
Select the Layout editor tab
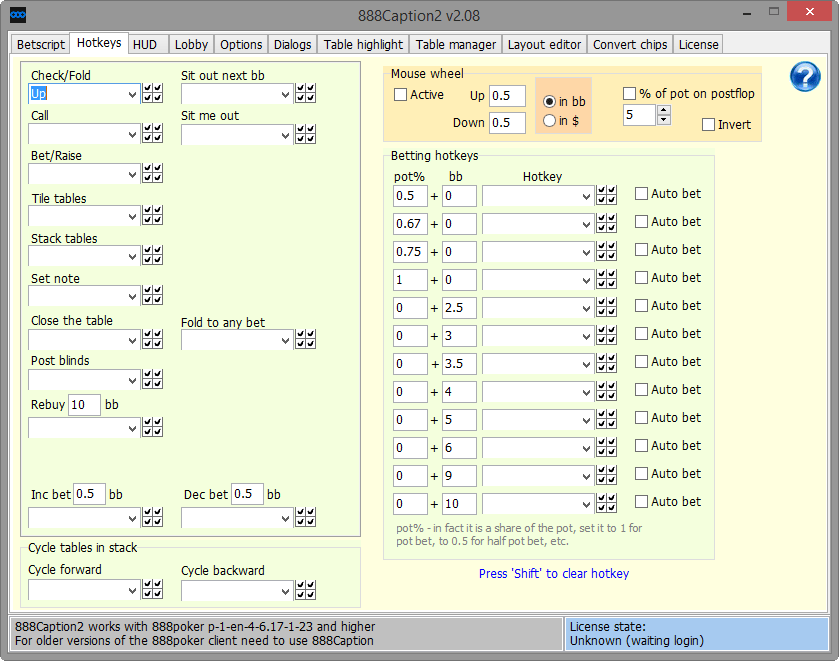click(544, 44)
